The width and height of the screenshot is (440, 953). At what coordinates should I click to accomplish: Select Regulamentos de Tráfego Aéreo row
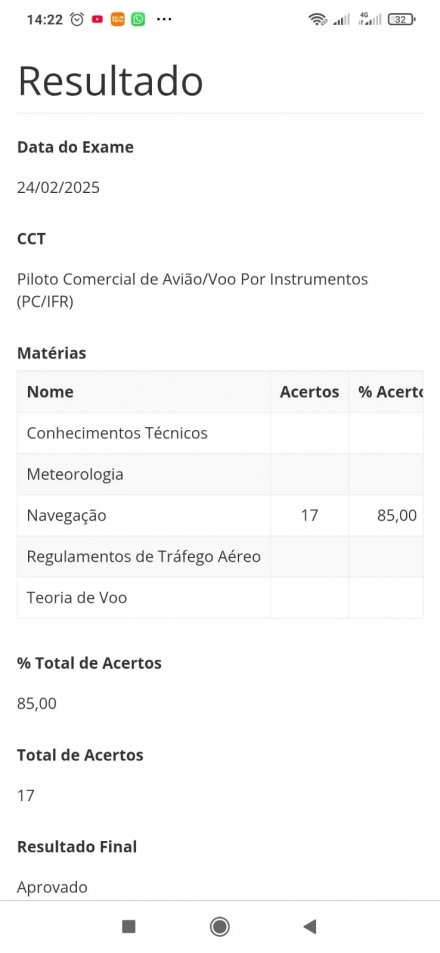[220, 557]
